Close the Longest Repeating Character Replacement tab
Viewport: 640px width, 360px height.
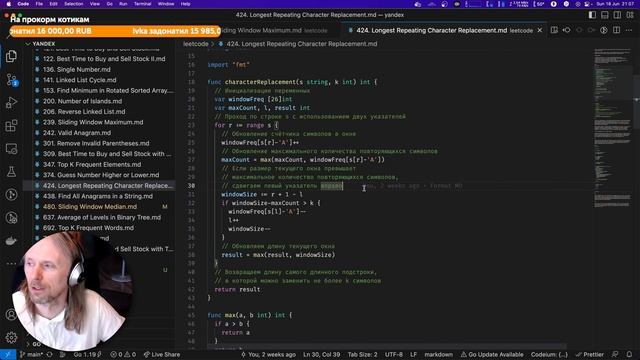540,30
